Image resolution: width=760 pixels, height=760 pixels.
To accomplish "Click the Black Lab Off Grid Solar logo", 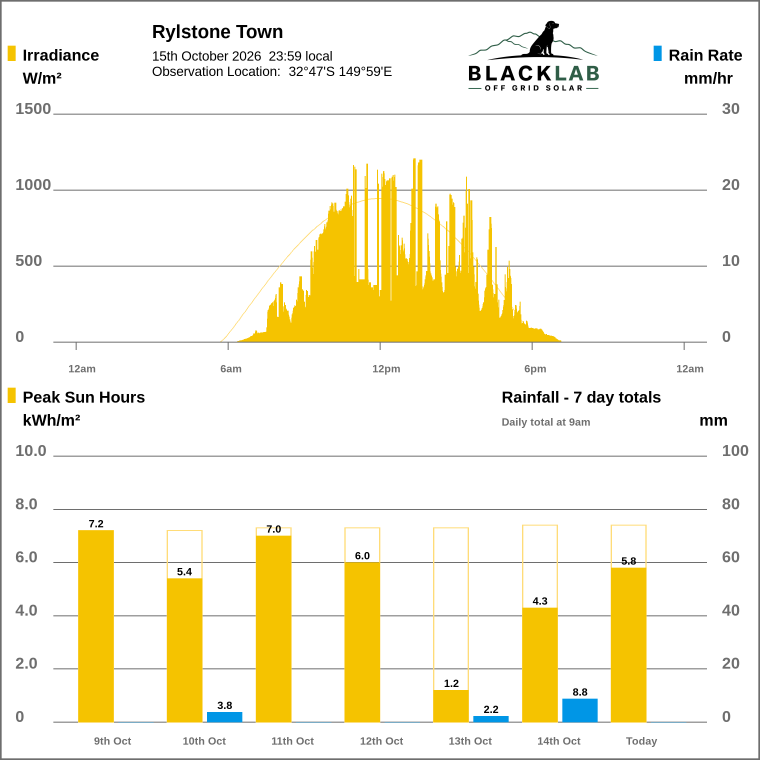I will pyautogui.click(x=533, y=56).
